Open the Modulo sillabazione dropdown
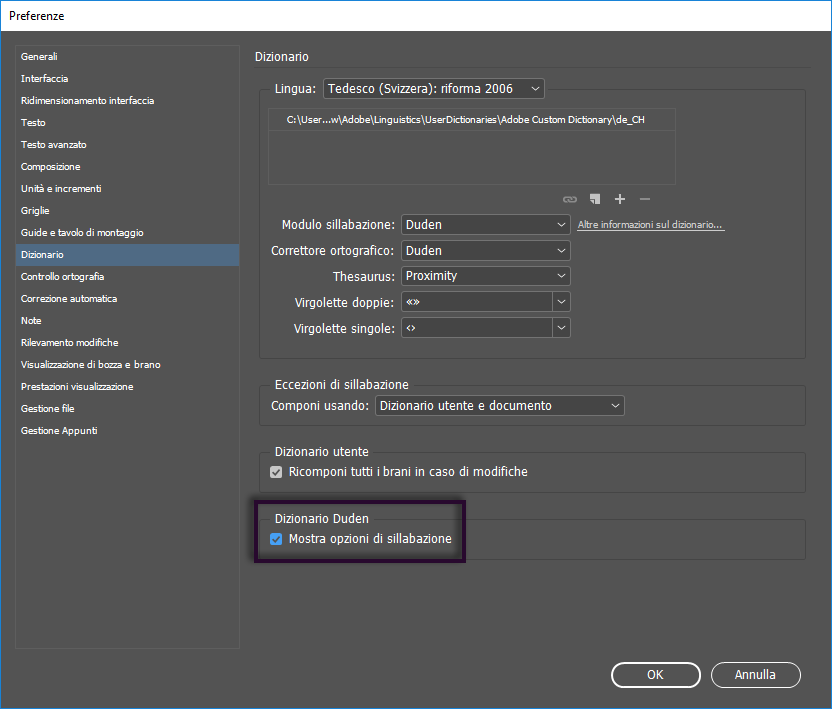The height and width of the screenshot is (709, 832). [x=486, y=224]
